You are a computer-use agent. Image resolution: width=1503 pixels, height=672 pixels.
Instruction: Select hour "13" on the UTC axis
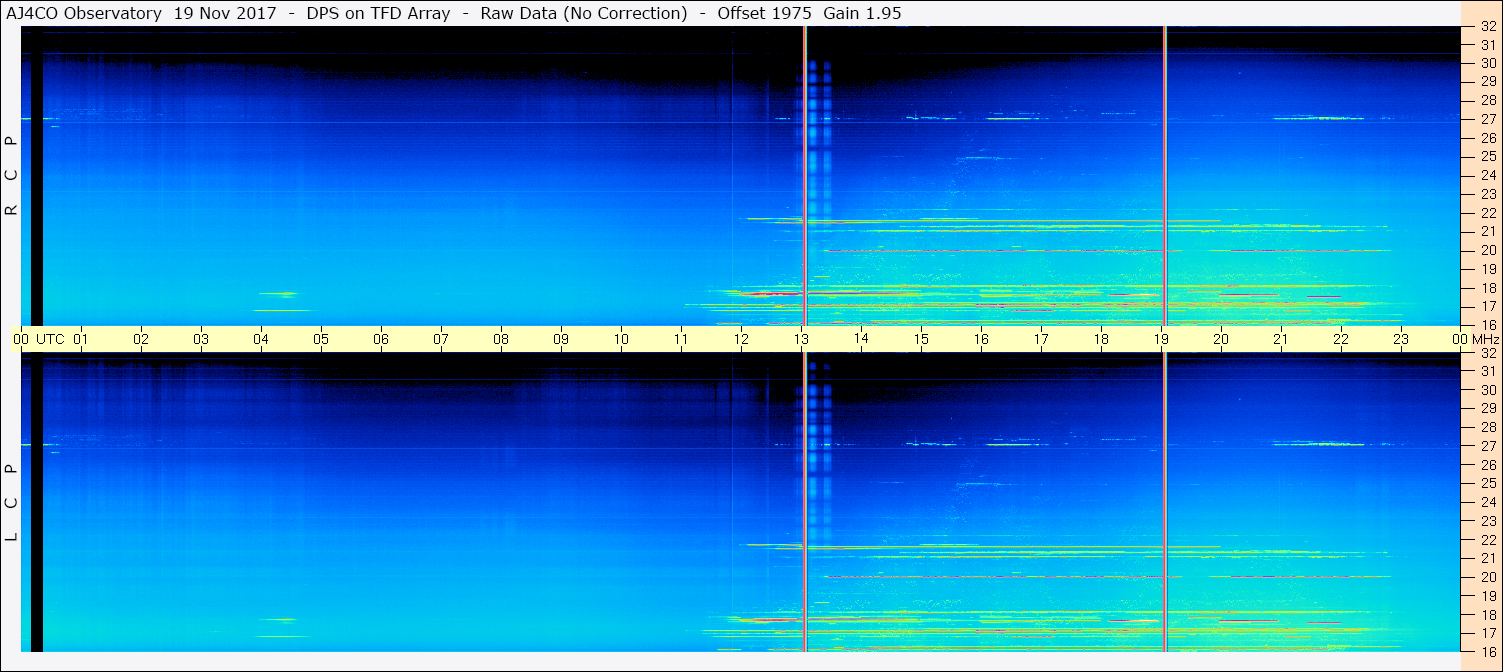(x=801, y=339)
